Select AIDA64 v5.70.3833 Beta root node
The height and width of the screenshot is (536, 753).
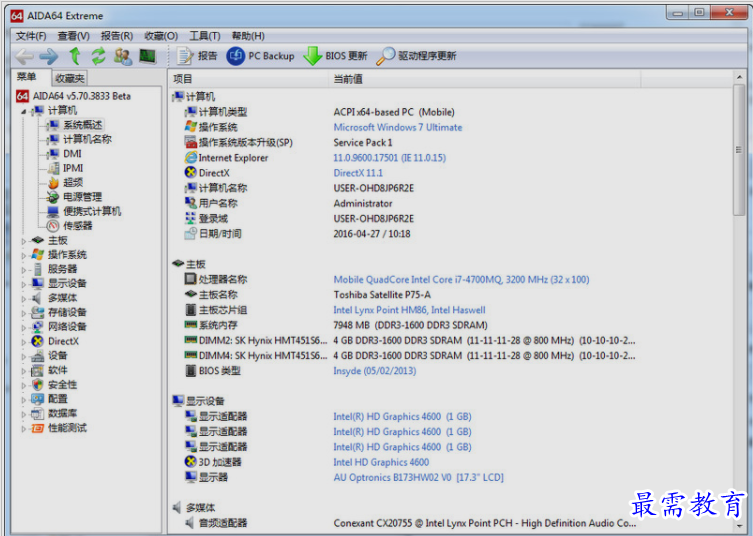[x=73, y=96]
